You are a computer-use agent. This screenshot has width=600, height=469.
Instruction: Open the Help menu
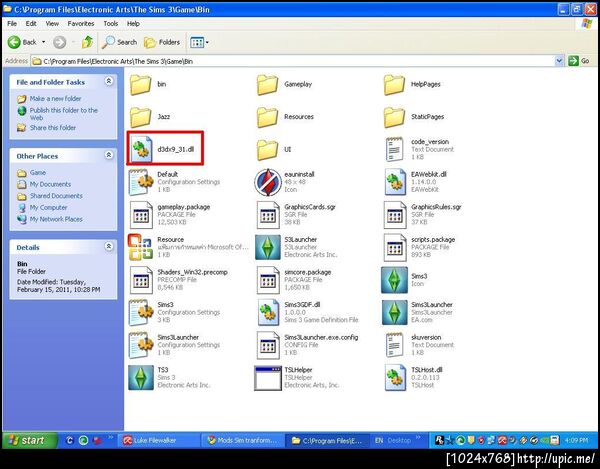(133, 24)
